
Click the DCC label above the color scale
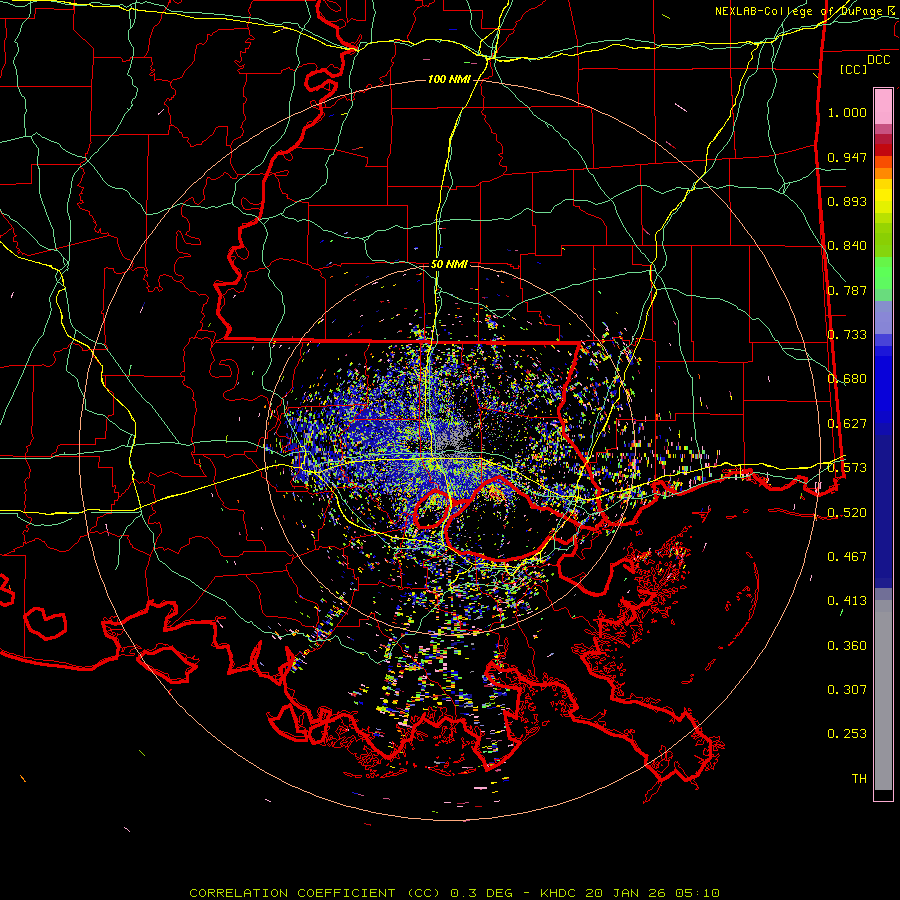coord(878,60)
